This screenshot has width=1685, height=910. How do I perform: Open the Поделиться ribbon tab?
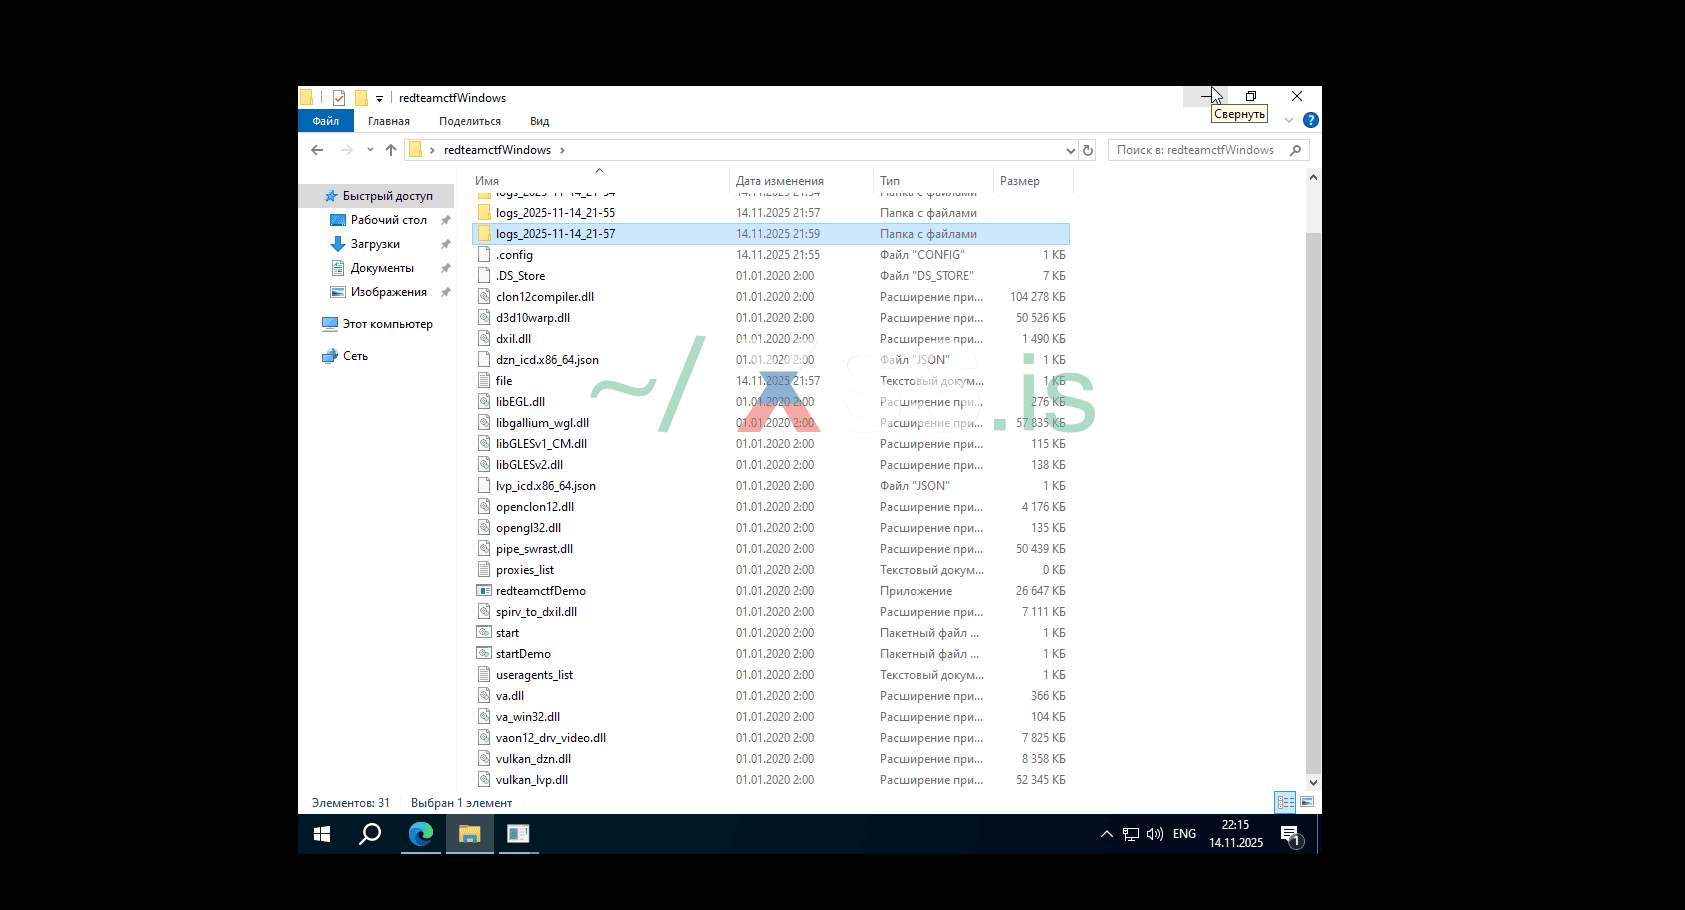(x=470, y=121)
